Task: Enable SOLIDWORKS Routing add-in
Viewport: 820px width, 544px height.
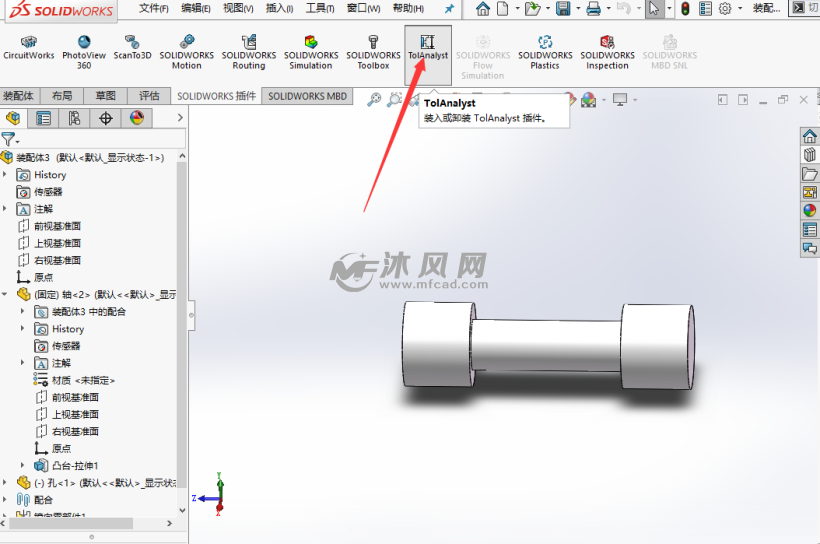Action: pos(249,52)
